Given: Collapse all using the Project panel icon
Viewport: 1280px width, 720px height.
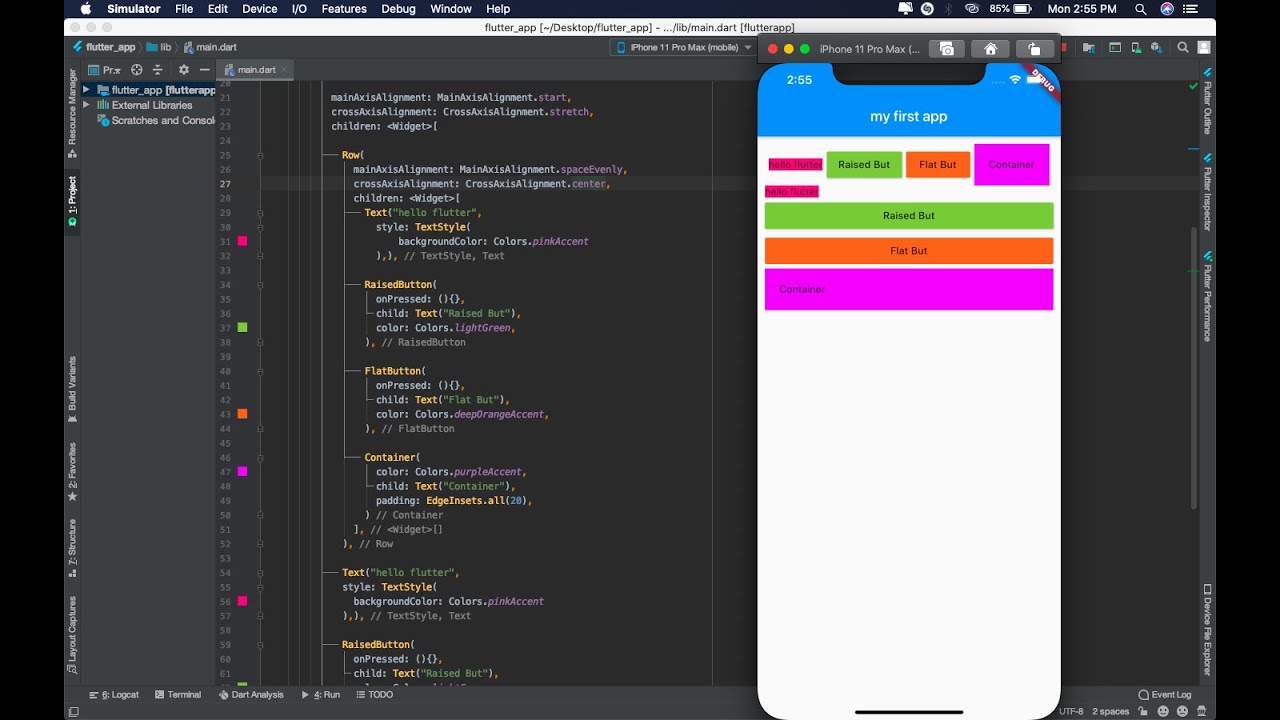Looking at the screenshot, I should coord(157,70).
